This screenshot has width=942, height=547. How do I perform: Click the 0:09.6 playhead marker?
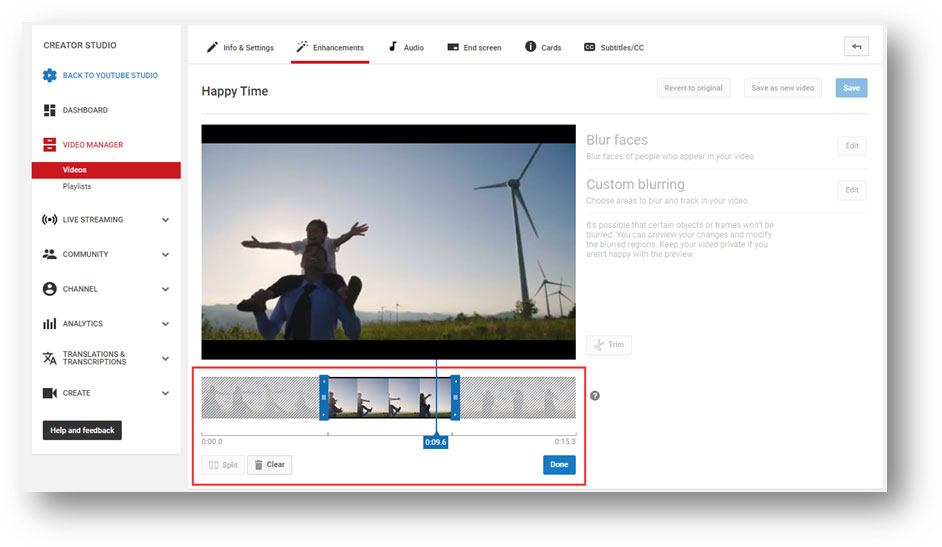(436, 442)
